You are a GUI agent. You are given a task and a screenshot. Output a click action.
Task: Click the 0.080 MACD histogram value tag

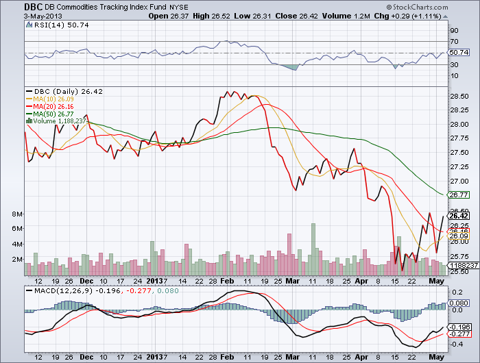[x=459, y=303]
